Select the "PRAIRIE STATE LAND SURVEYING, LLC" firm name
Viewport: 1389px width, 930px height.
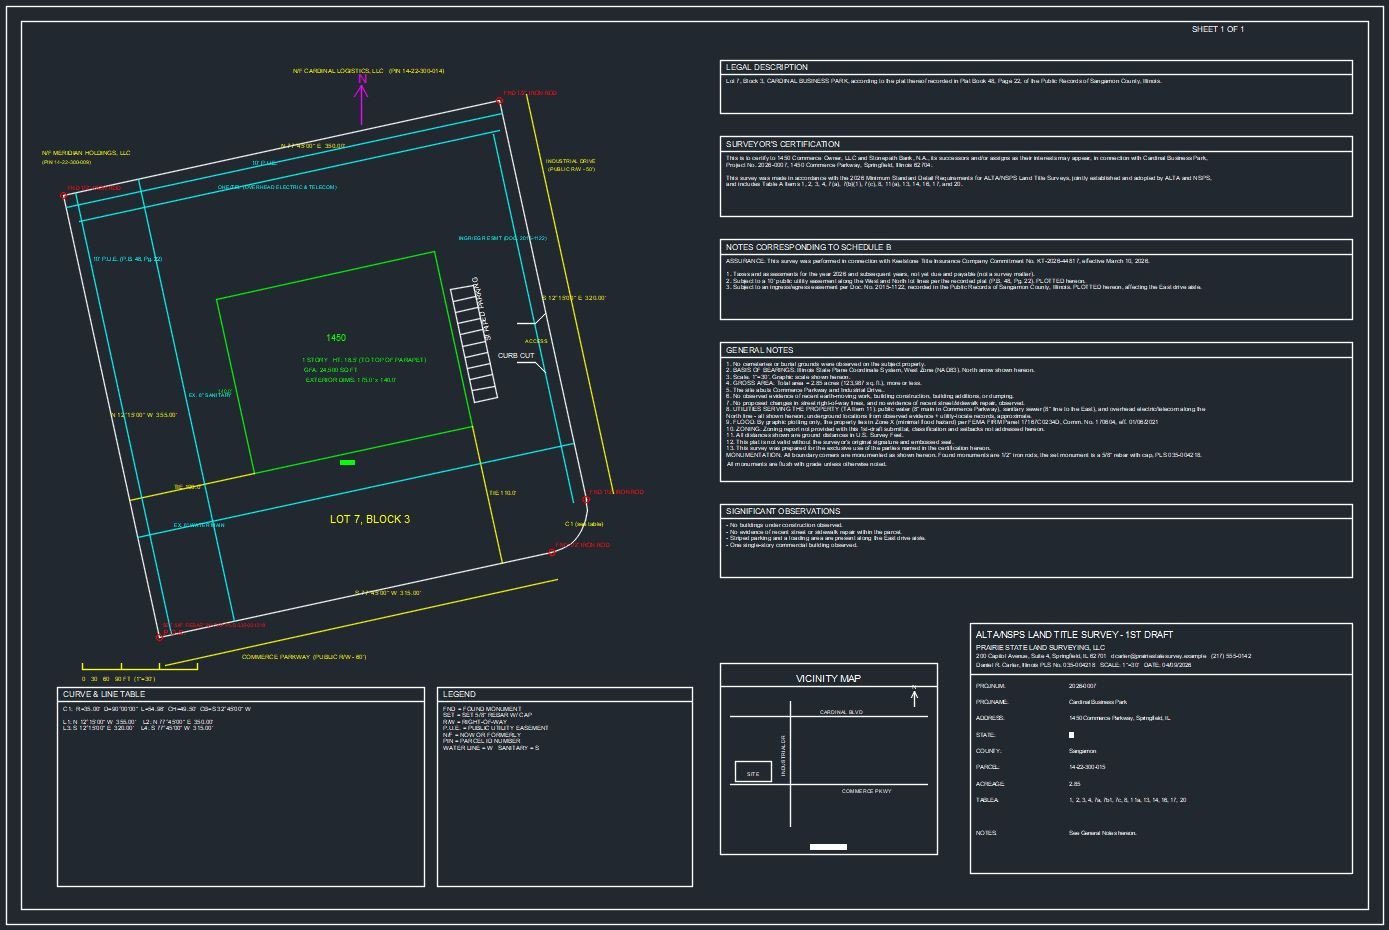pyautogui.click(x=1040, y=648)
